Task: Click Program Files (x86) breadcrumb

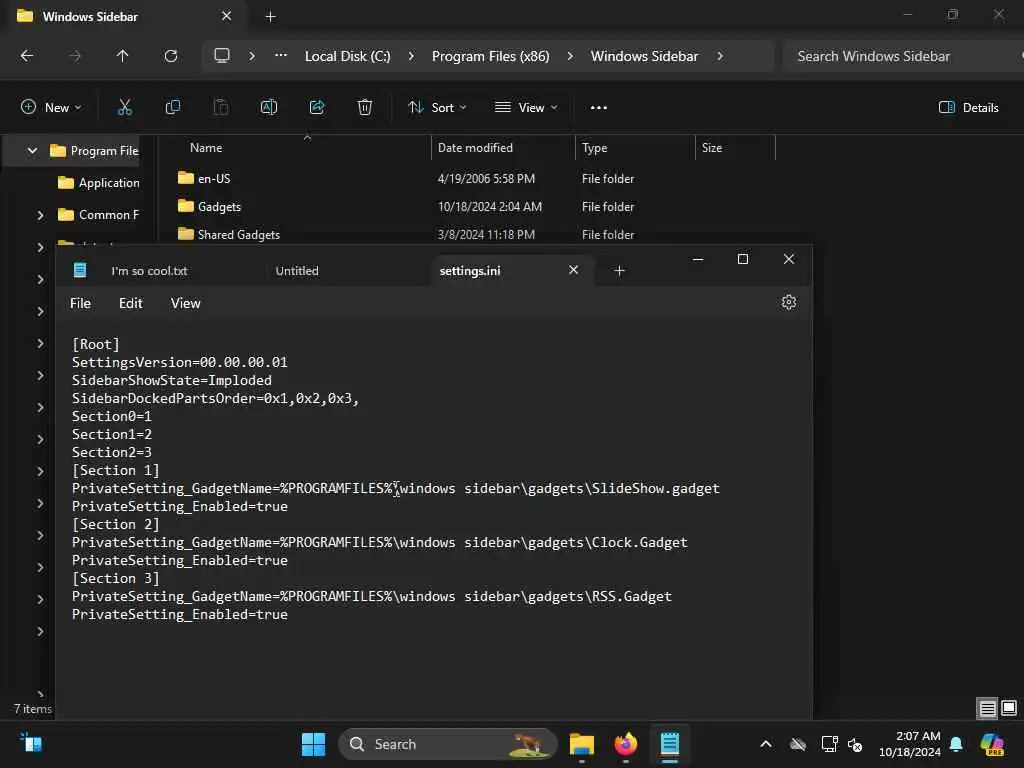Action: (x=490, y=56)
